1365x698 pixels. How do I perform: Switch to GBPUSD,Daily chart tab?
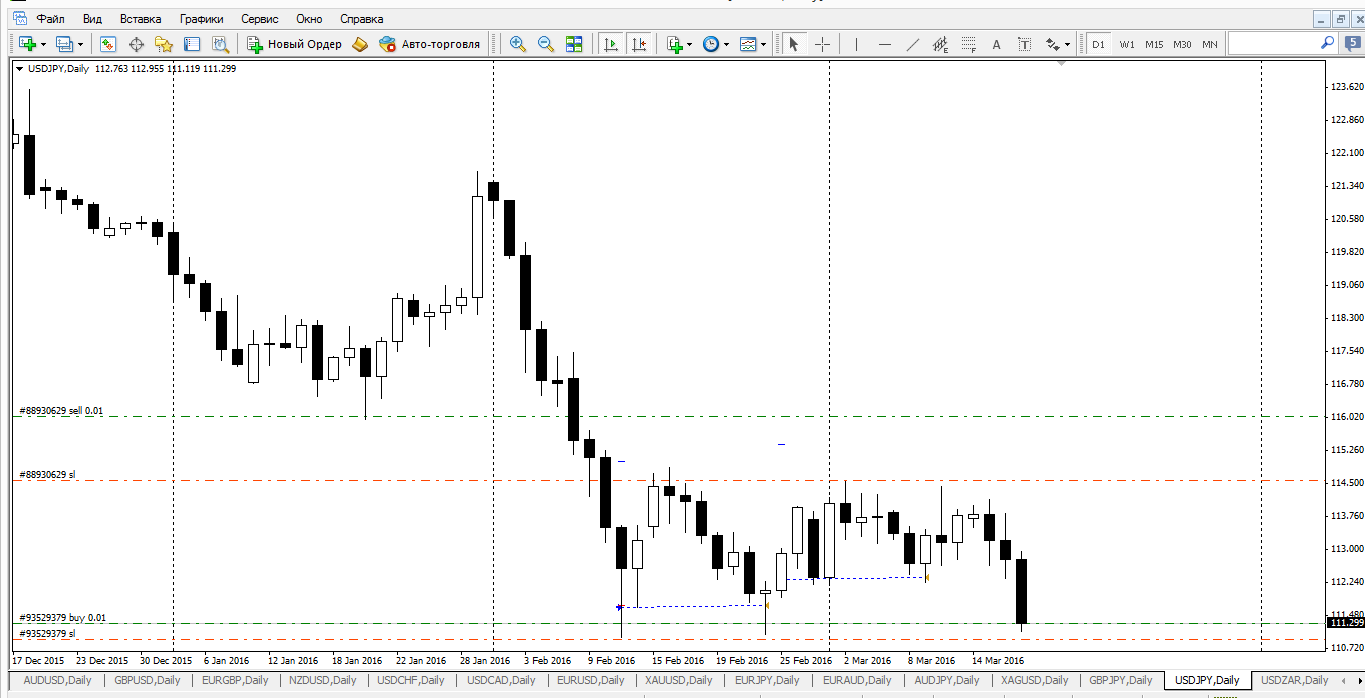click(148, 680)
